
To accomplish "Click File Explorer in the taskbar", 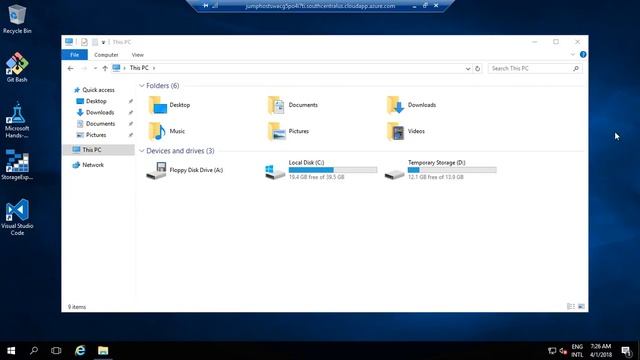I will (103, 351).
